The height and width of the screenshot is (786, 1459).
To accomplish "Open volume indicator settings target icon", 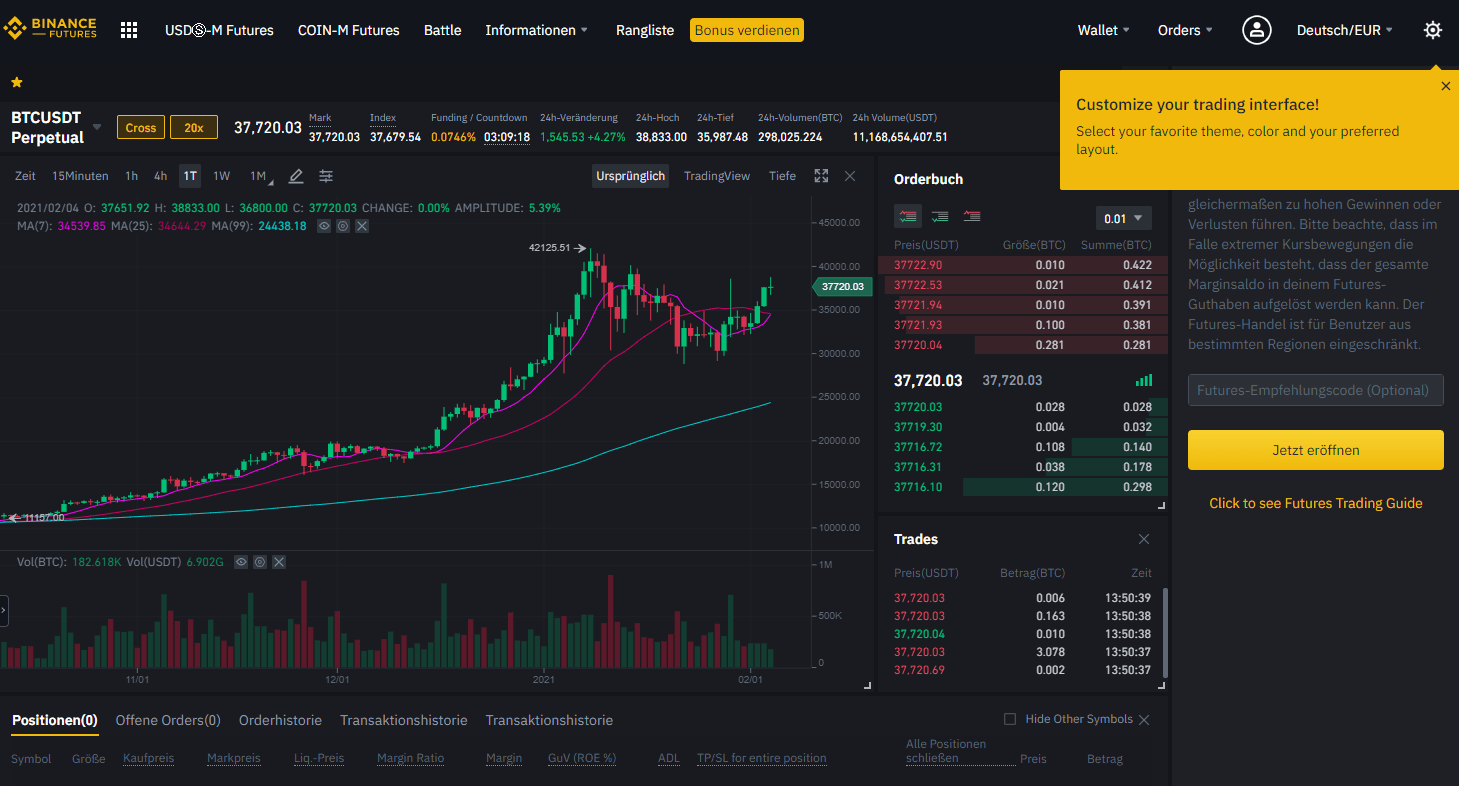I will (260, 562).
